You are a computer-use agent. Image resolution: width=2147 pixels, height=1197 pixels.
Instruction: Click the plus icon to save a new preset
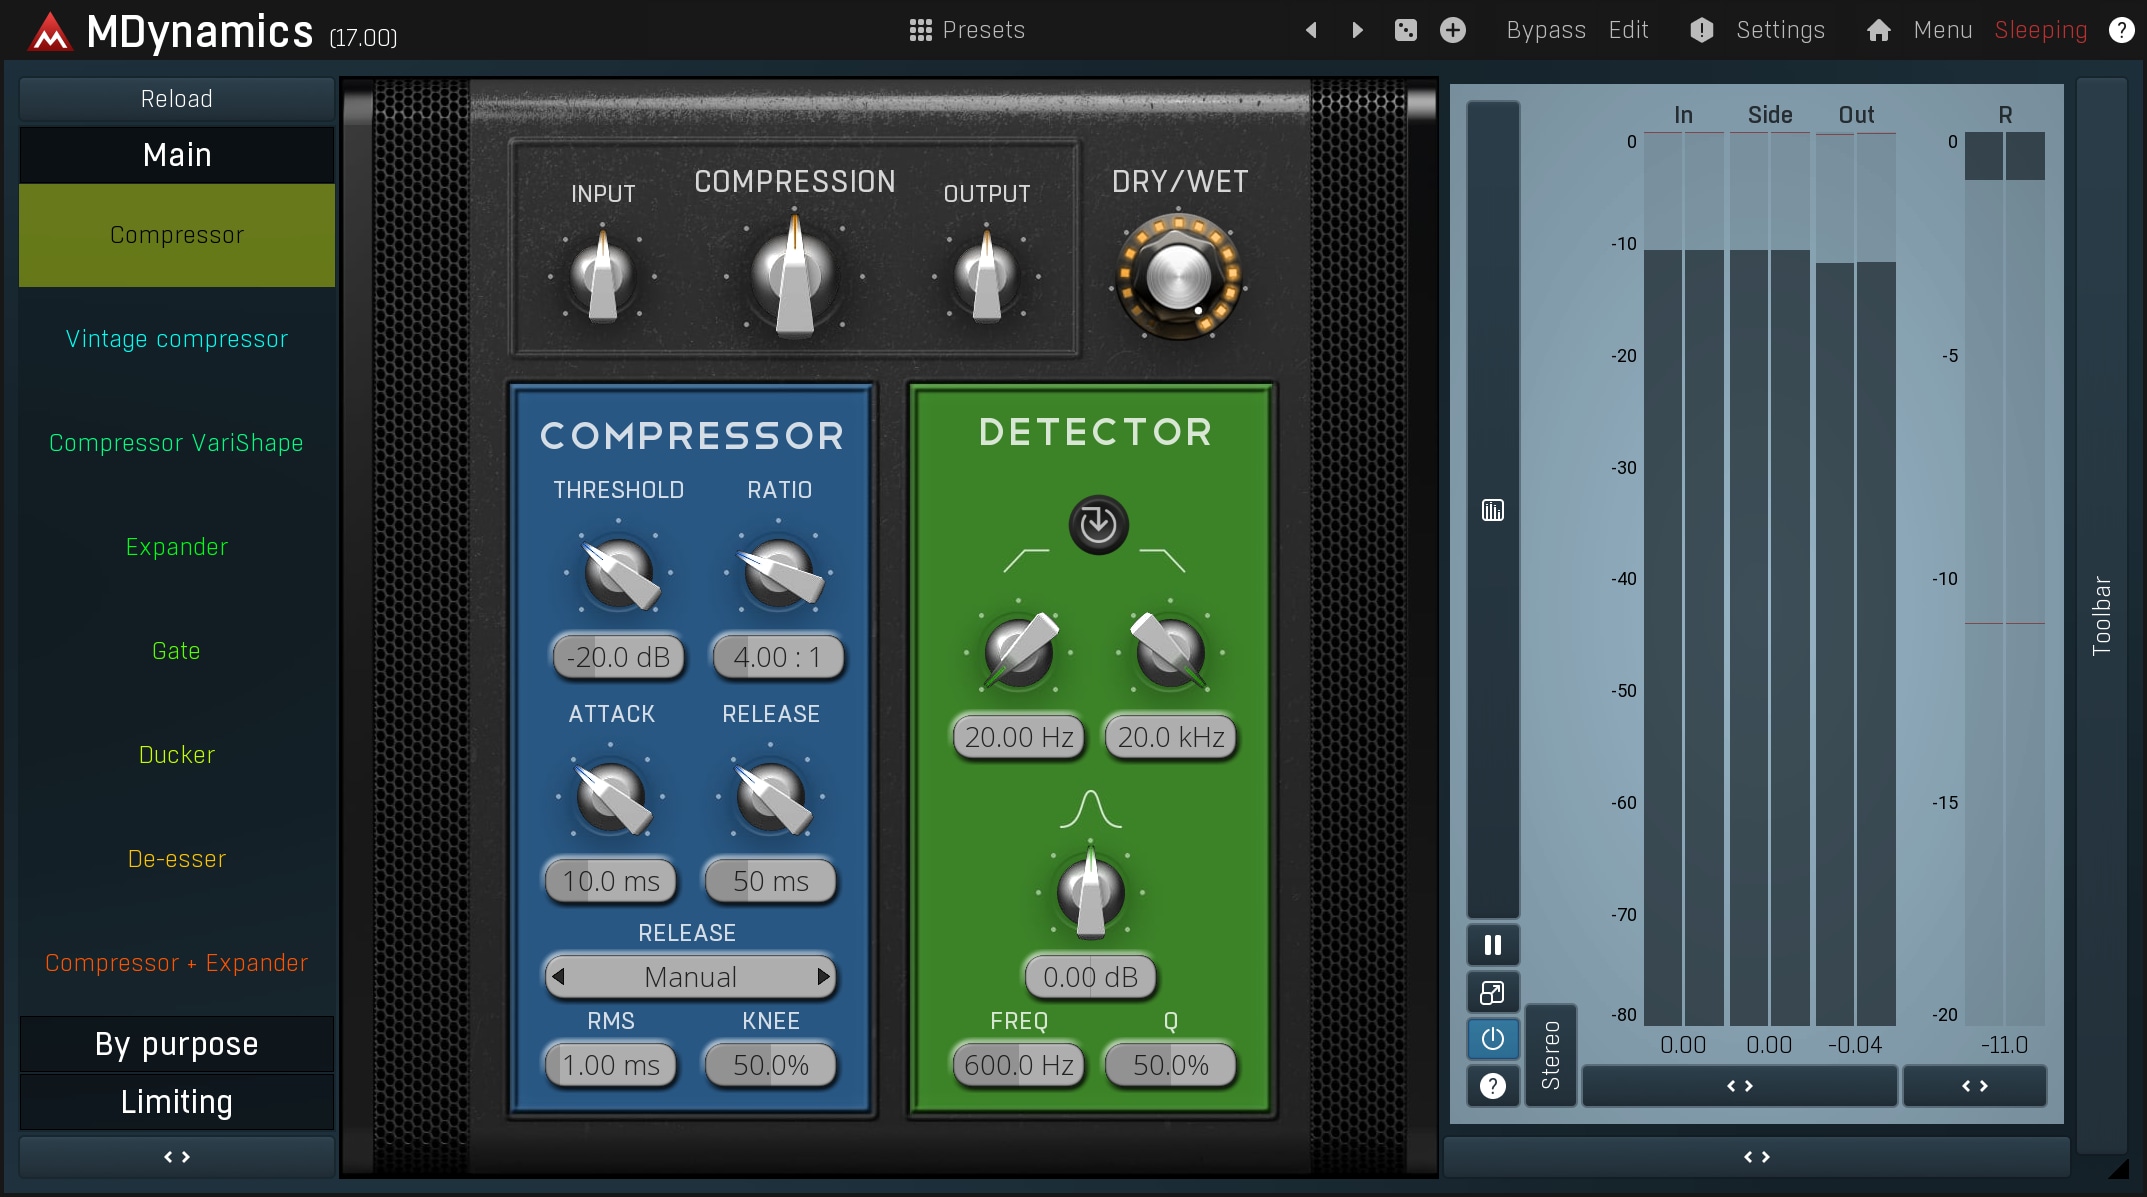pos(1452,30)
